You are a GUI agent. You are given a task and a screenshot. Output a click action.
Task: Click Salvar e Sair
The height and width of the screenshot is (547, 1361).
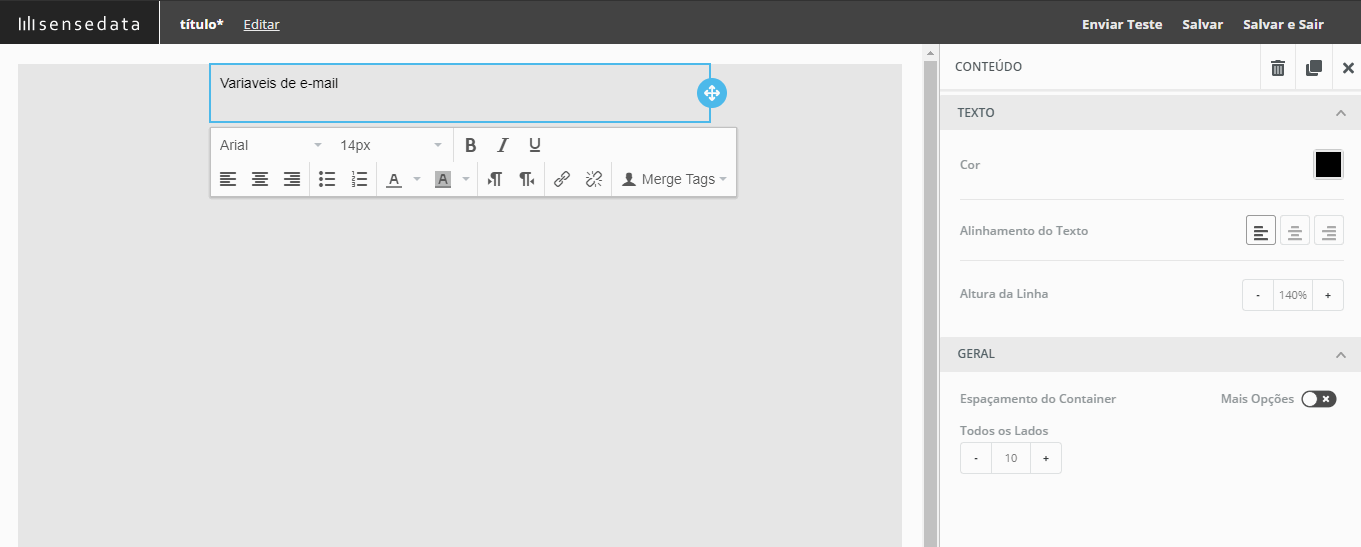click(1283, 24)
